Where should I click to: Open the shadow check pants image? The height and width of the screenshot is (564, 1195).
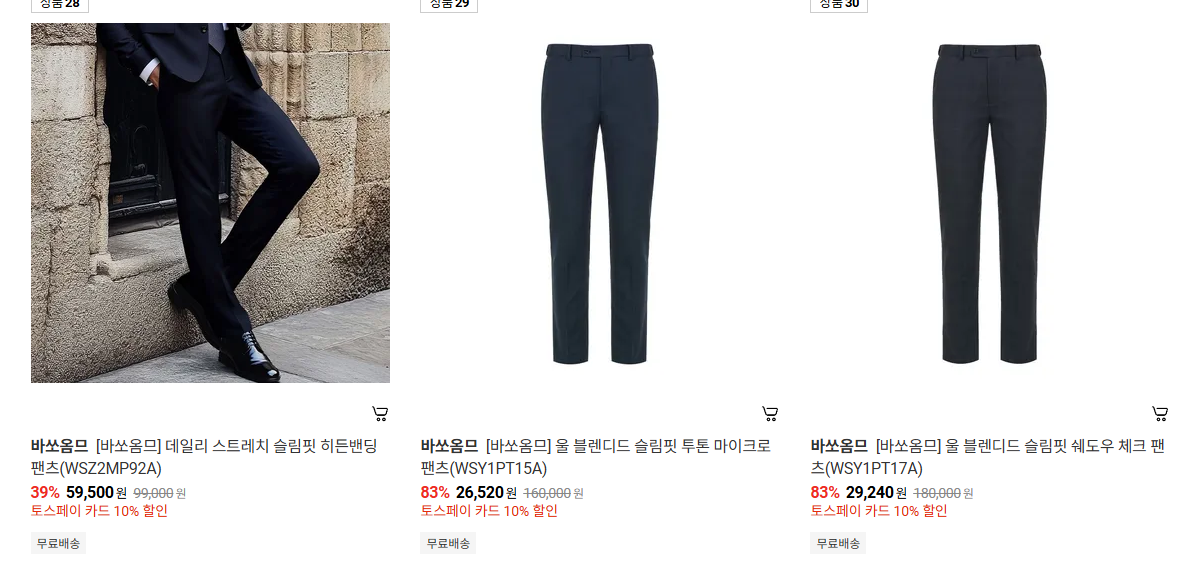tap(989, 203)
